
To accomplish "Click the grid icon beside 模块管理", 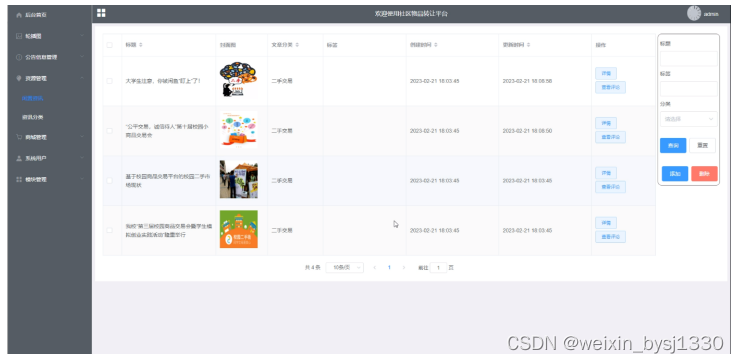I will click(19, 180).
